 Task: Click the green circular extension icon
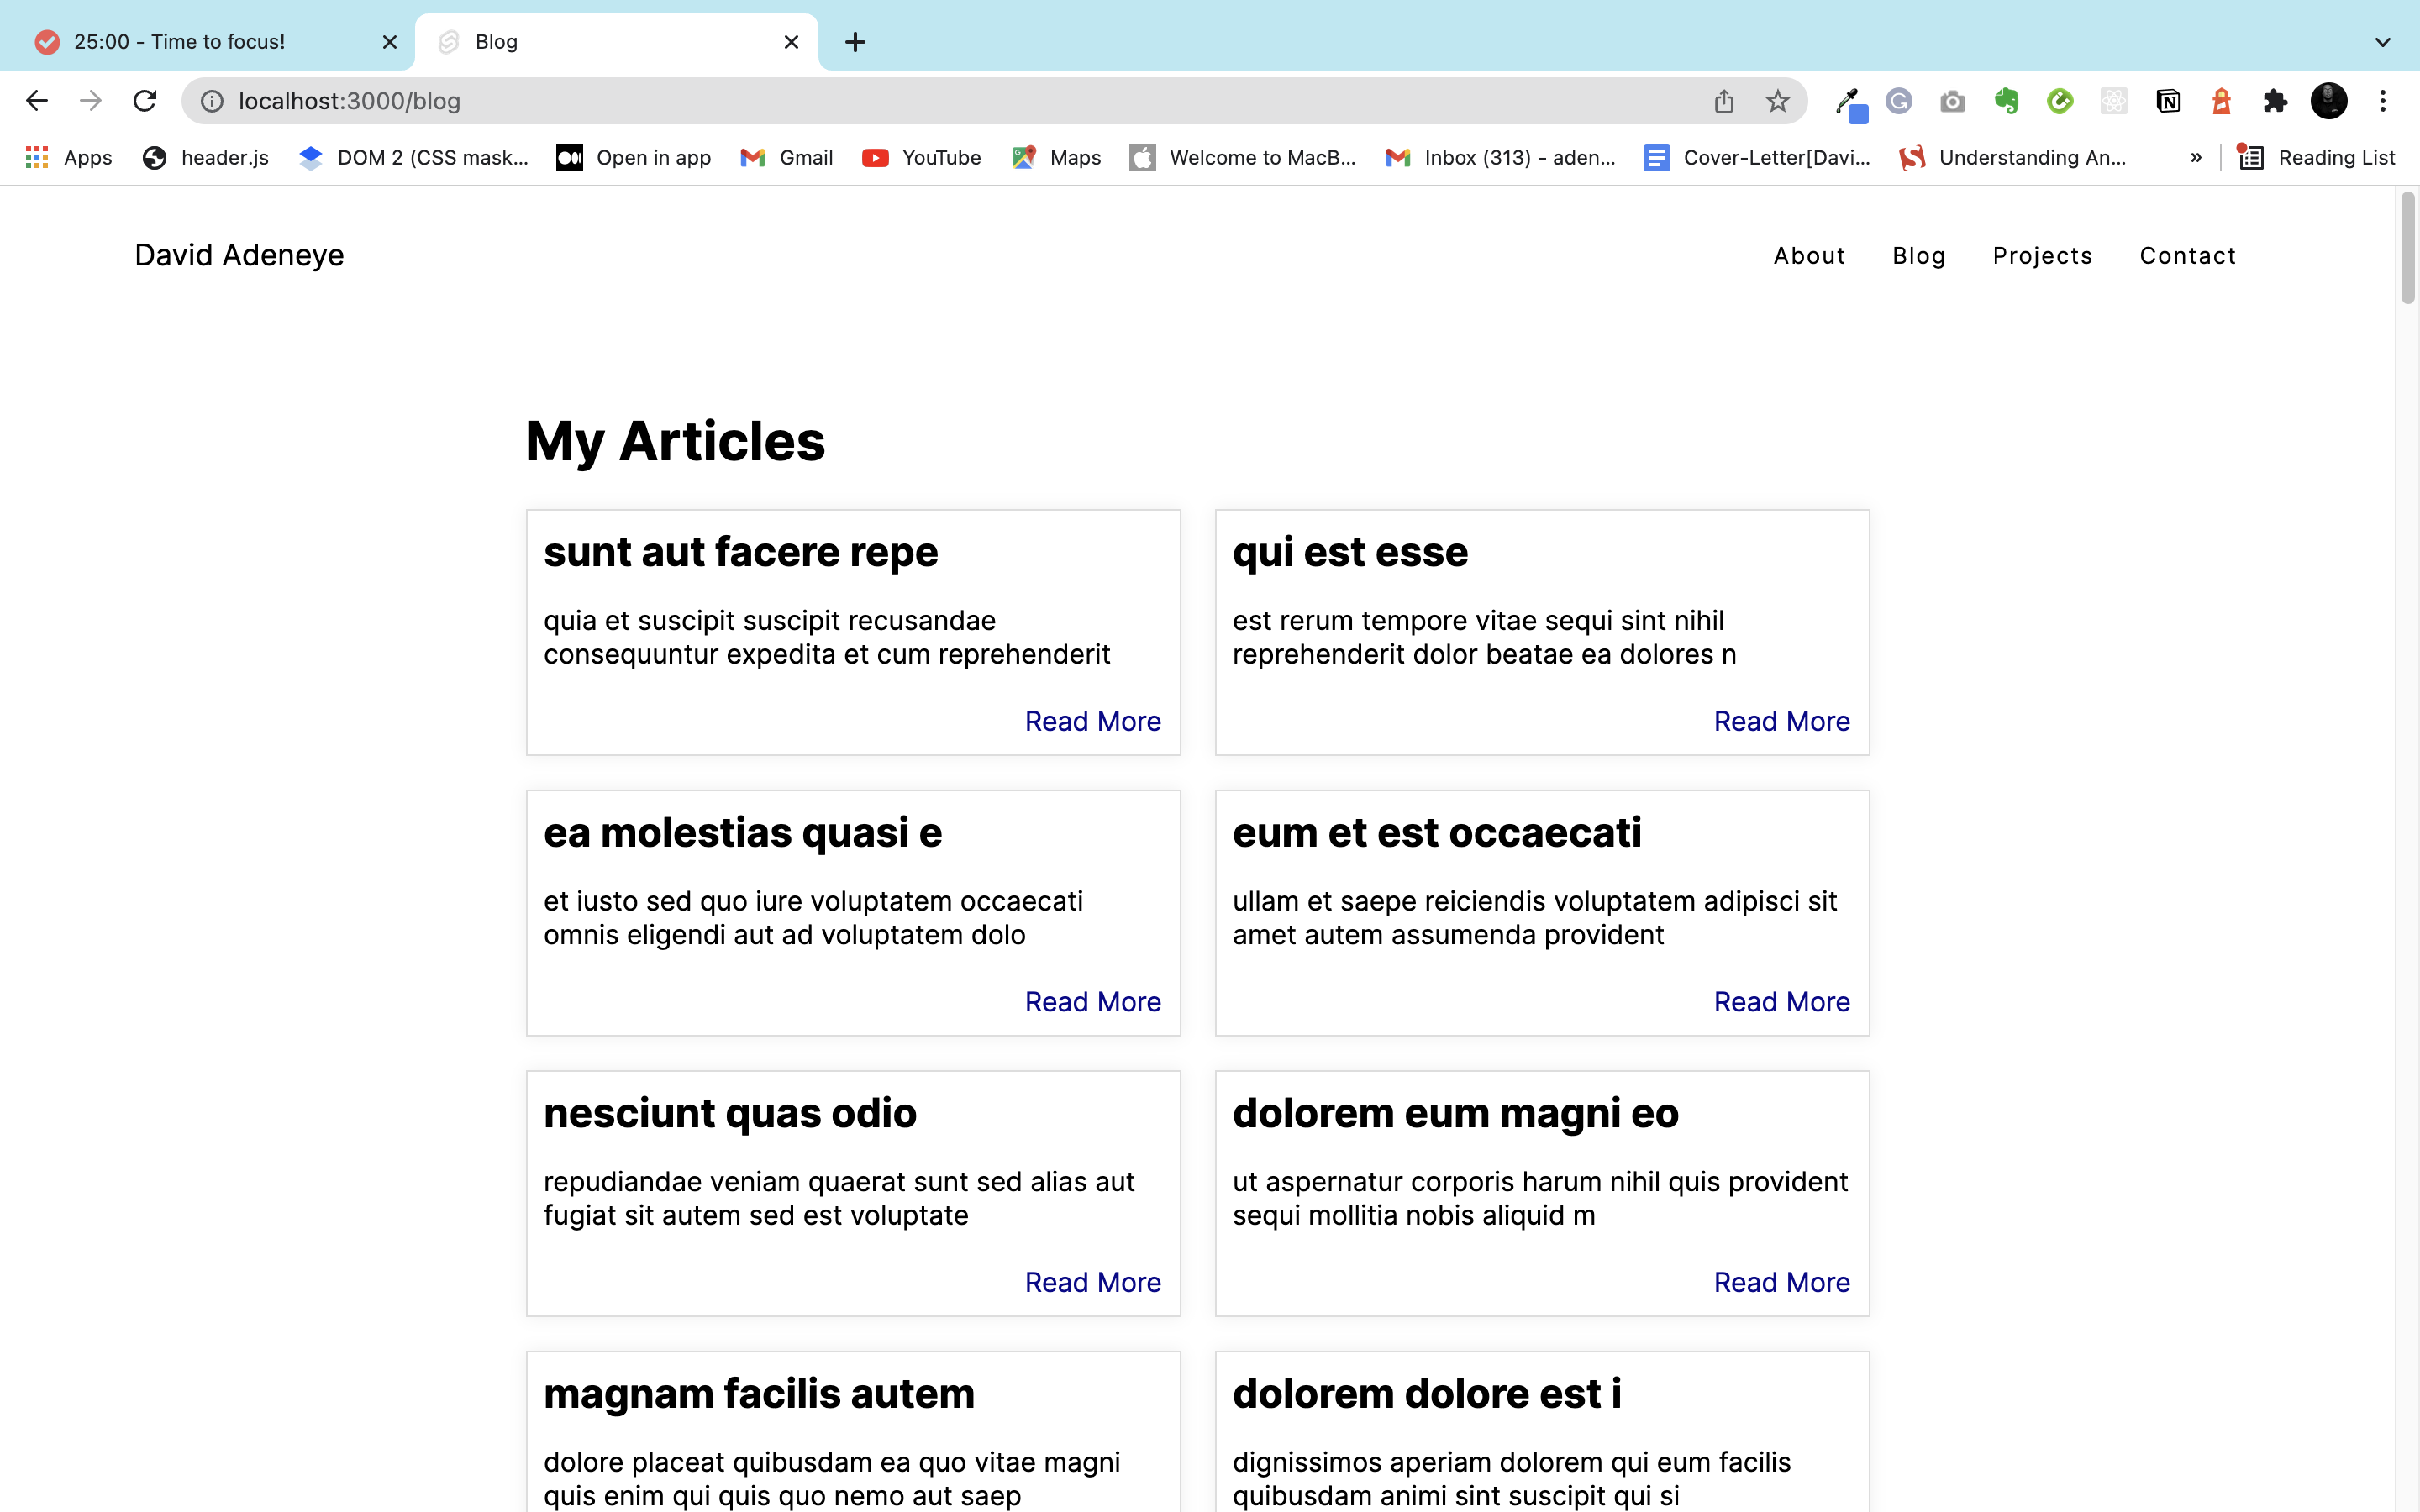pos(2060,101)
